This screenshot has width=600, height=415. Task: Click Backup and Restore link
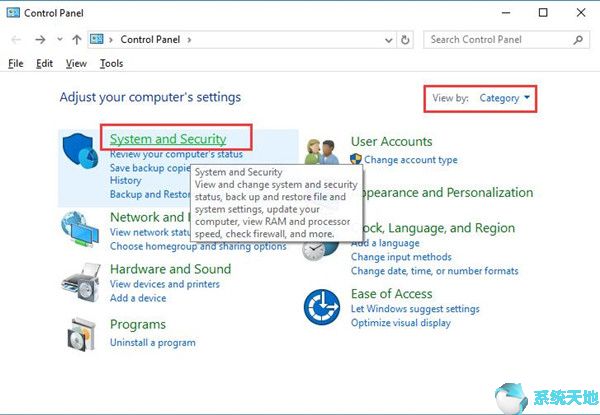(x=150, y=194)
